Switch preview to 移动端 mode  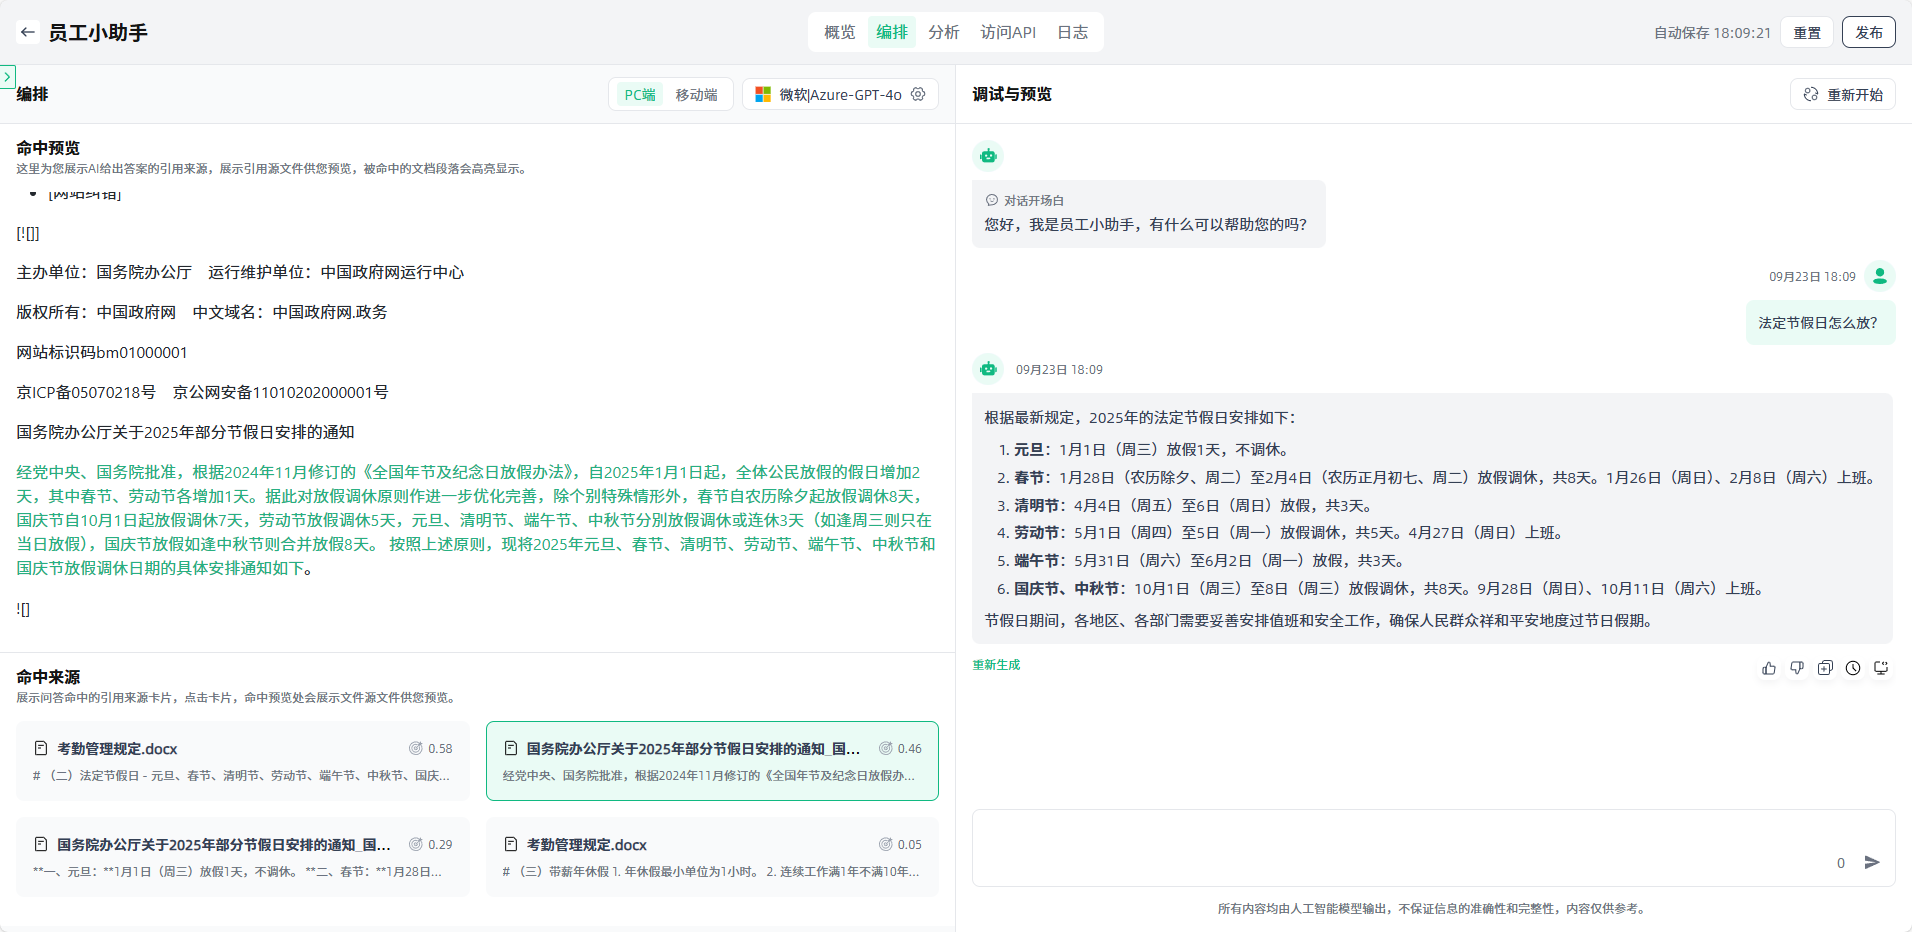696,94
